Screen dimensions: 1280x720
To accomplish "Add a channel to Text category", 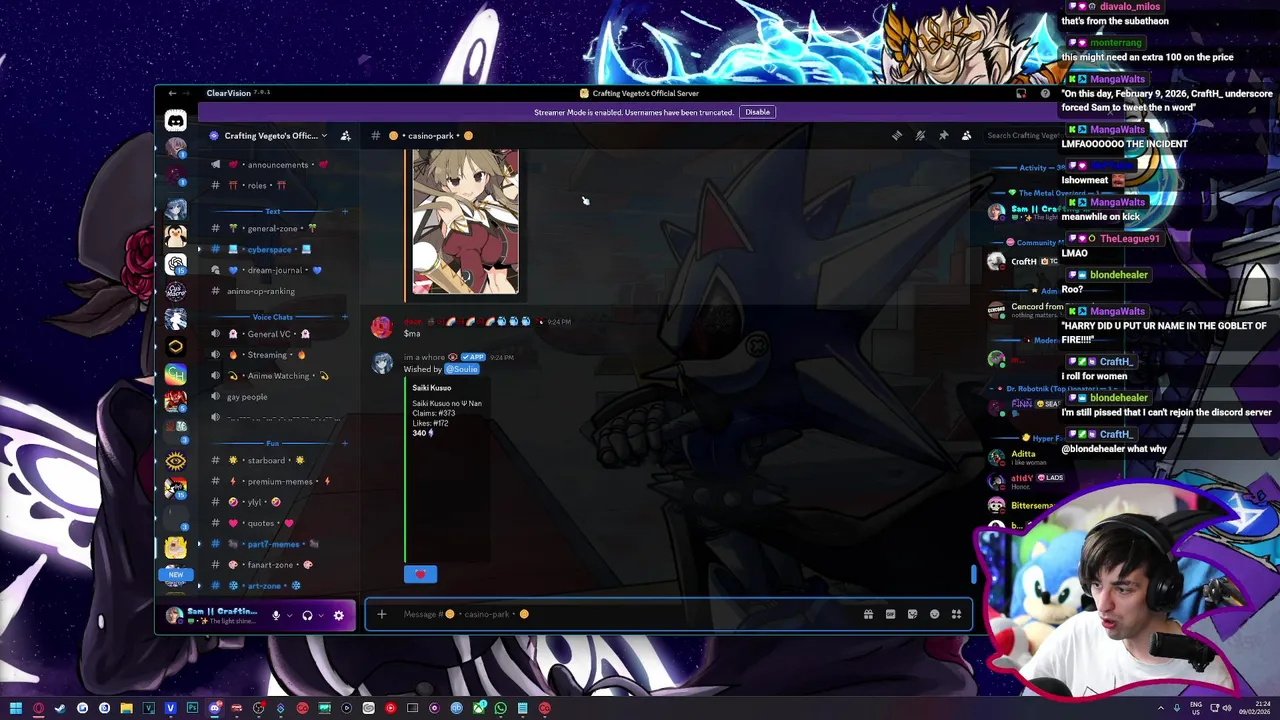I will 345,211.
